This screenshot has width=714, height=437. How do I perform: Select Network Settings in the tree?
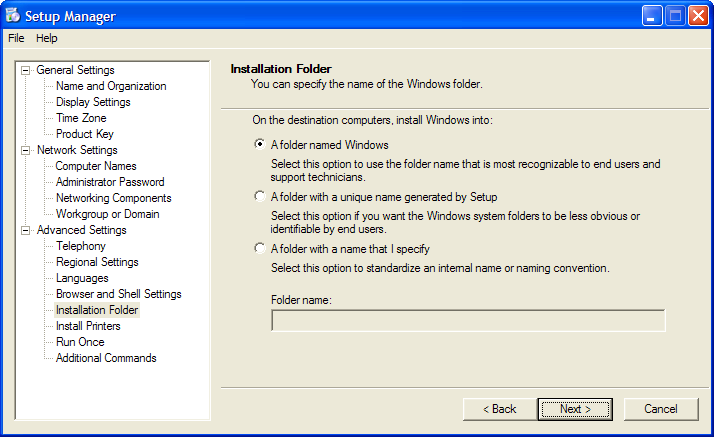tap(77, 150)
